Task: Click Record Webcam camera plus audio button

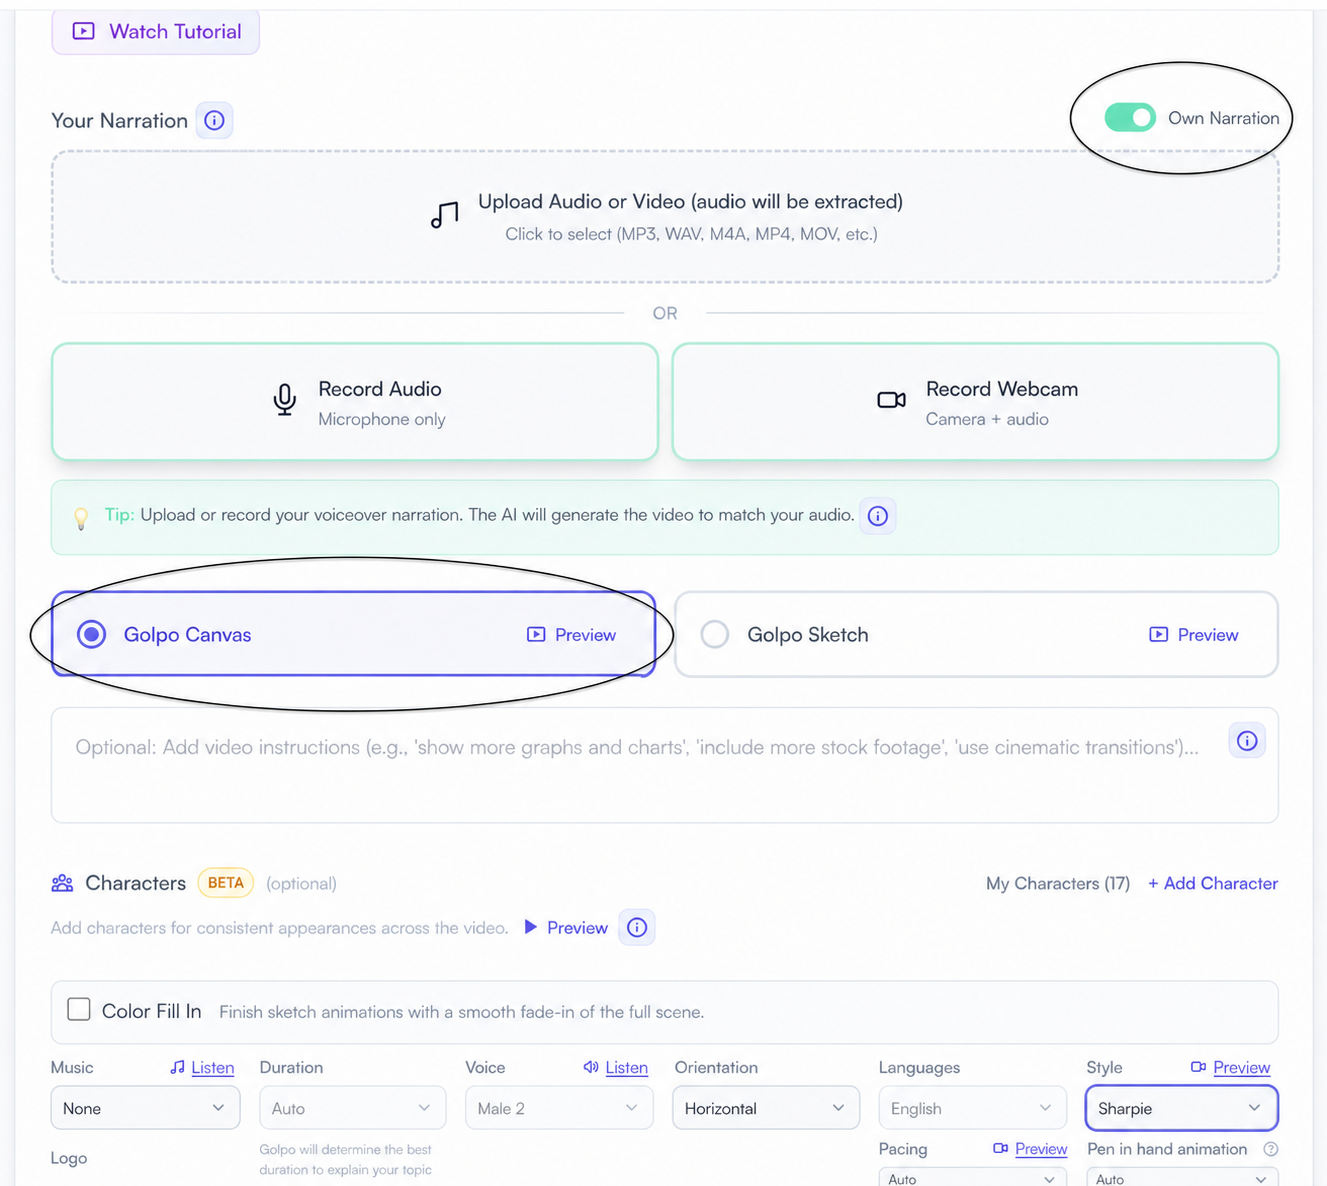Action: click(975, 402)
